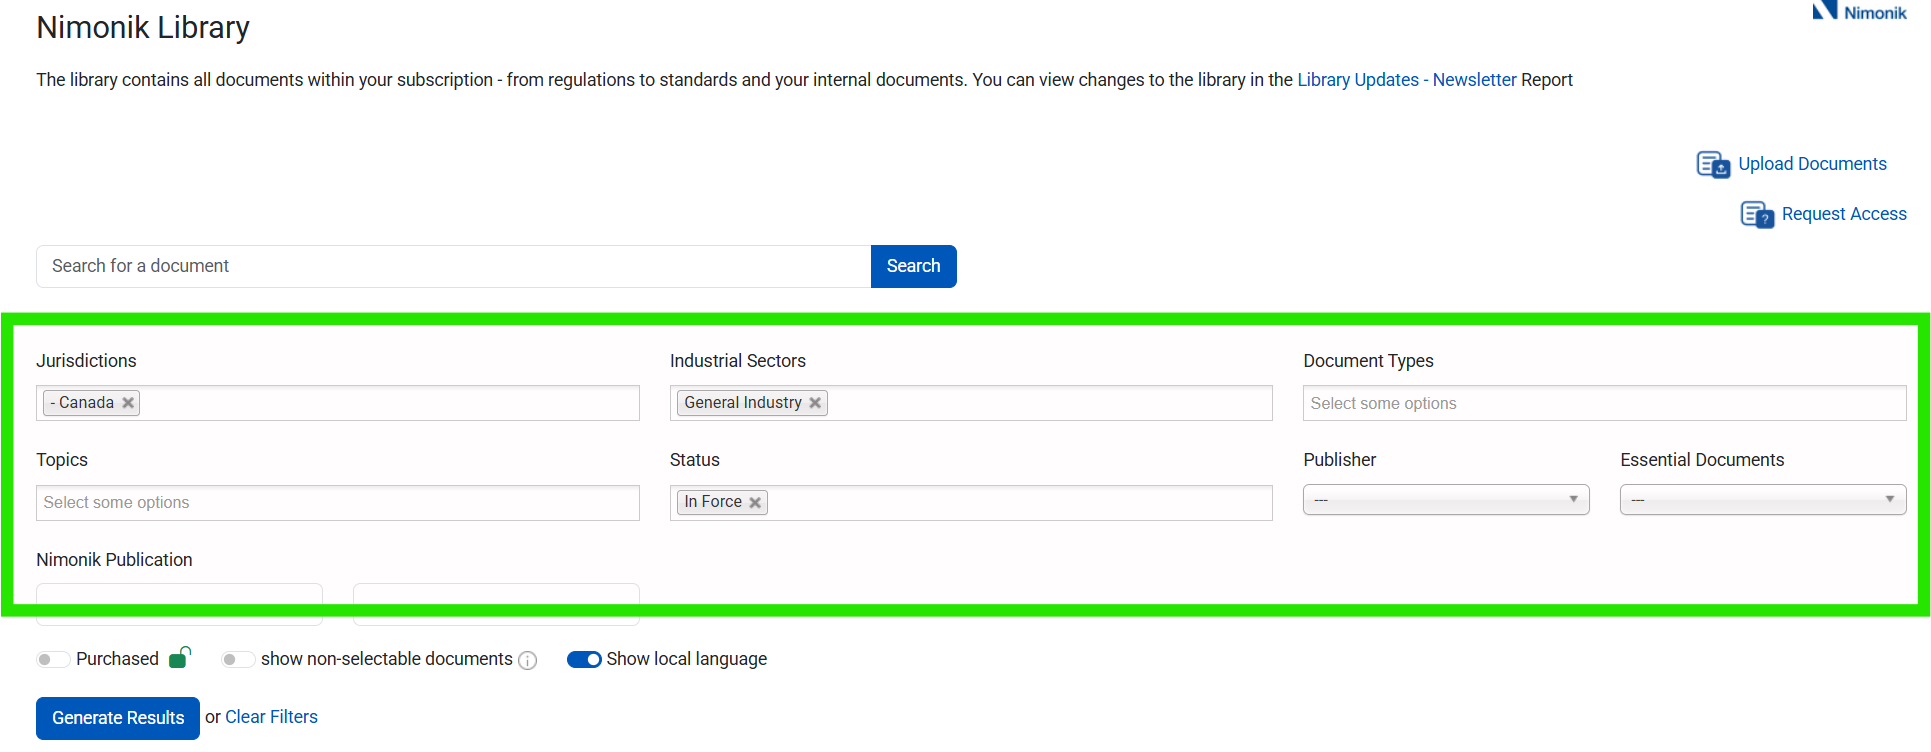Toggle the Purchased switch
1931x752 pixels.
pos(52,659)
